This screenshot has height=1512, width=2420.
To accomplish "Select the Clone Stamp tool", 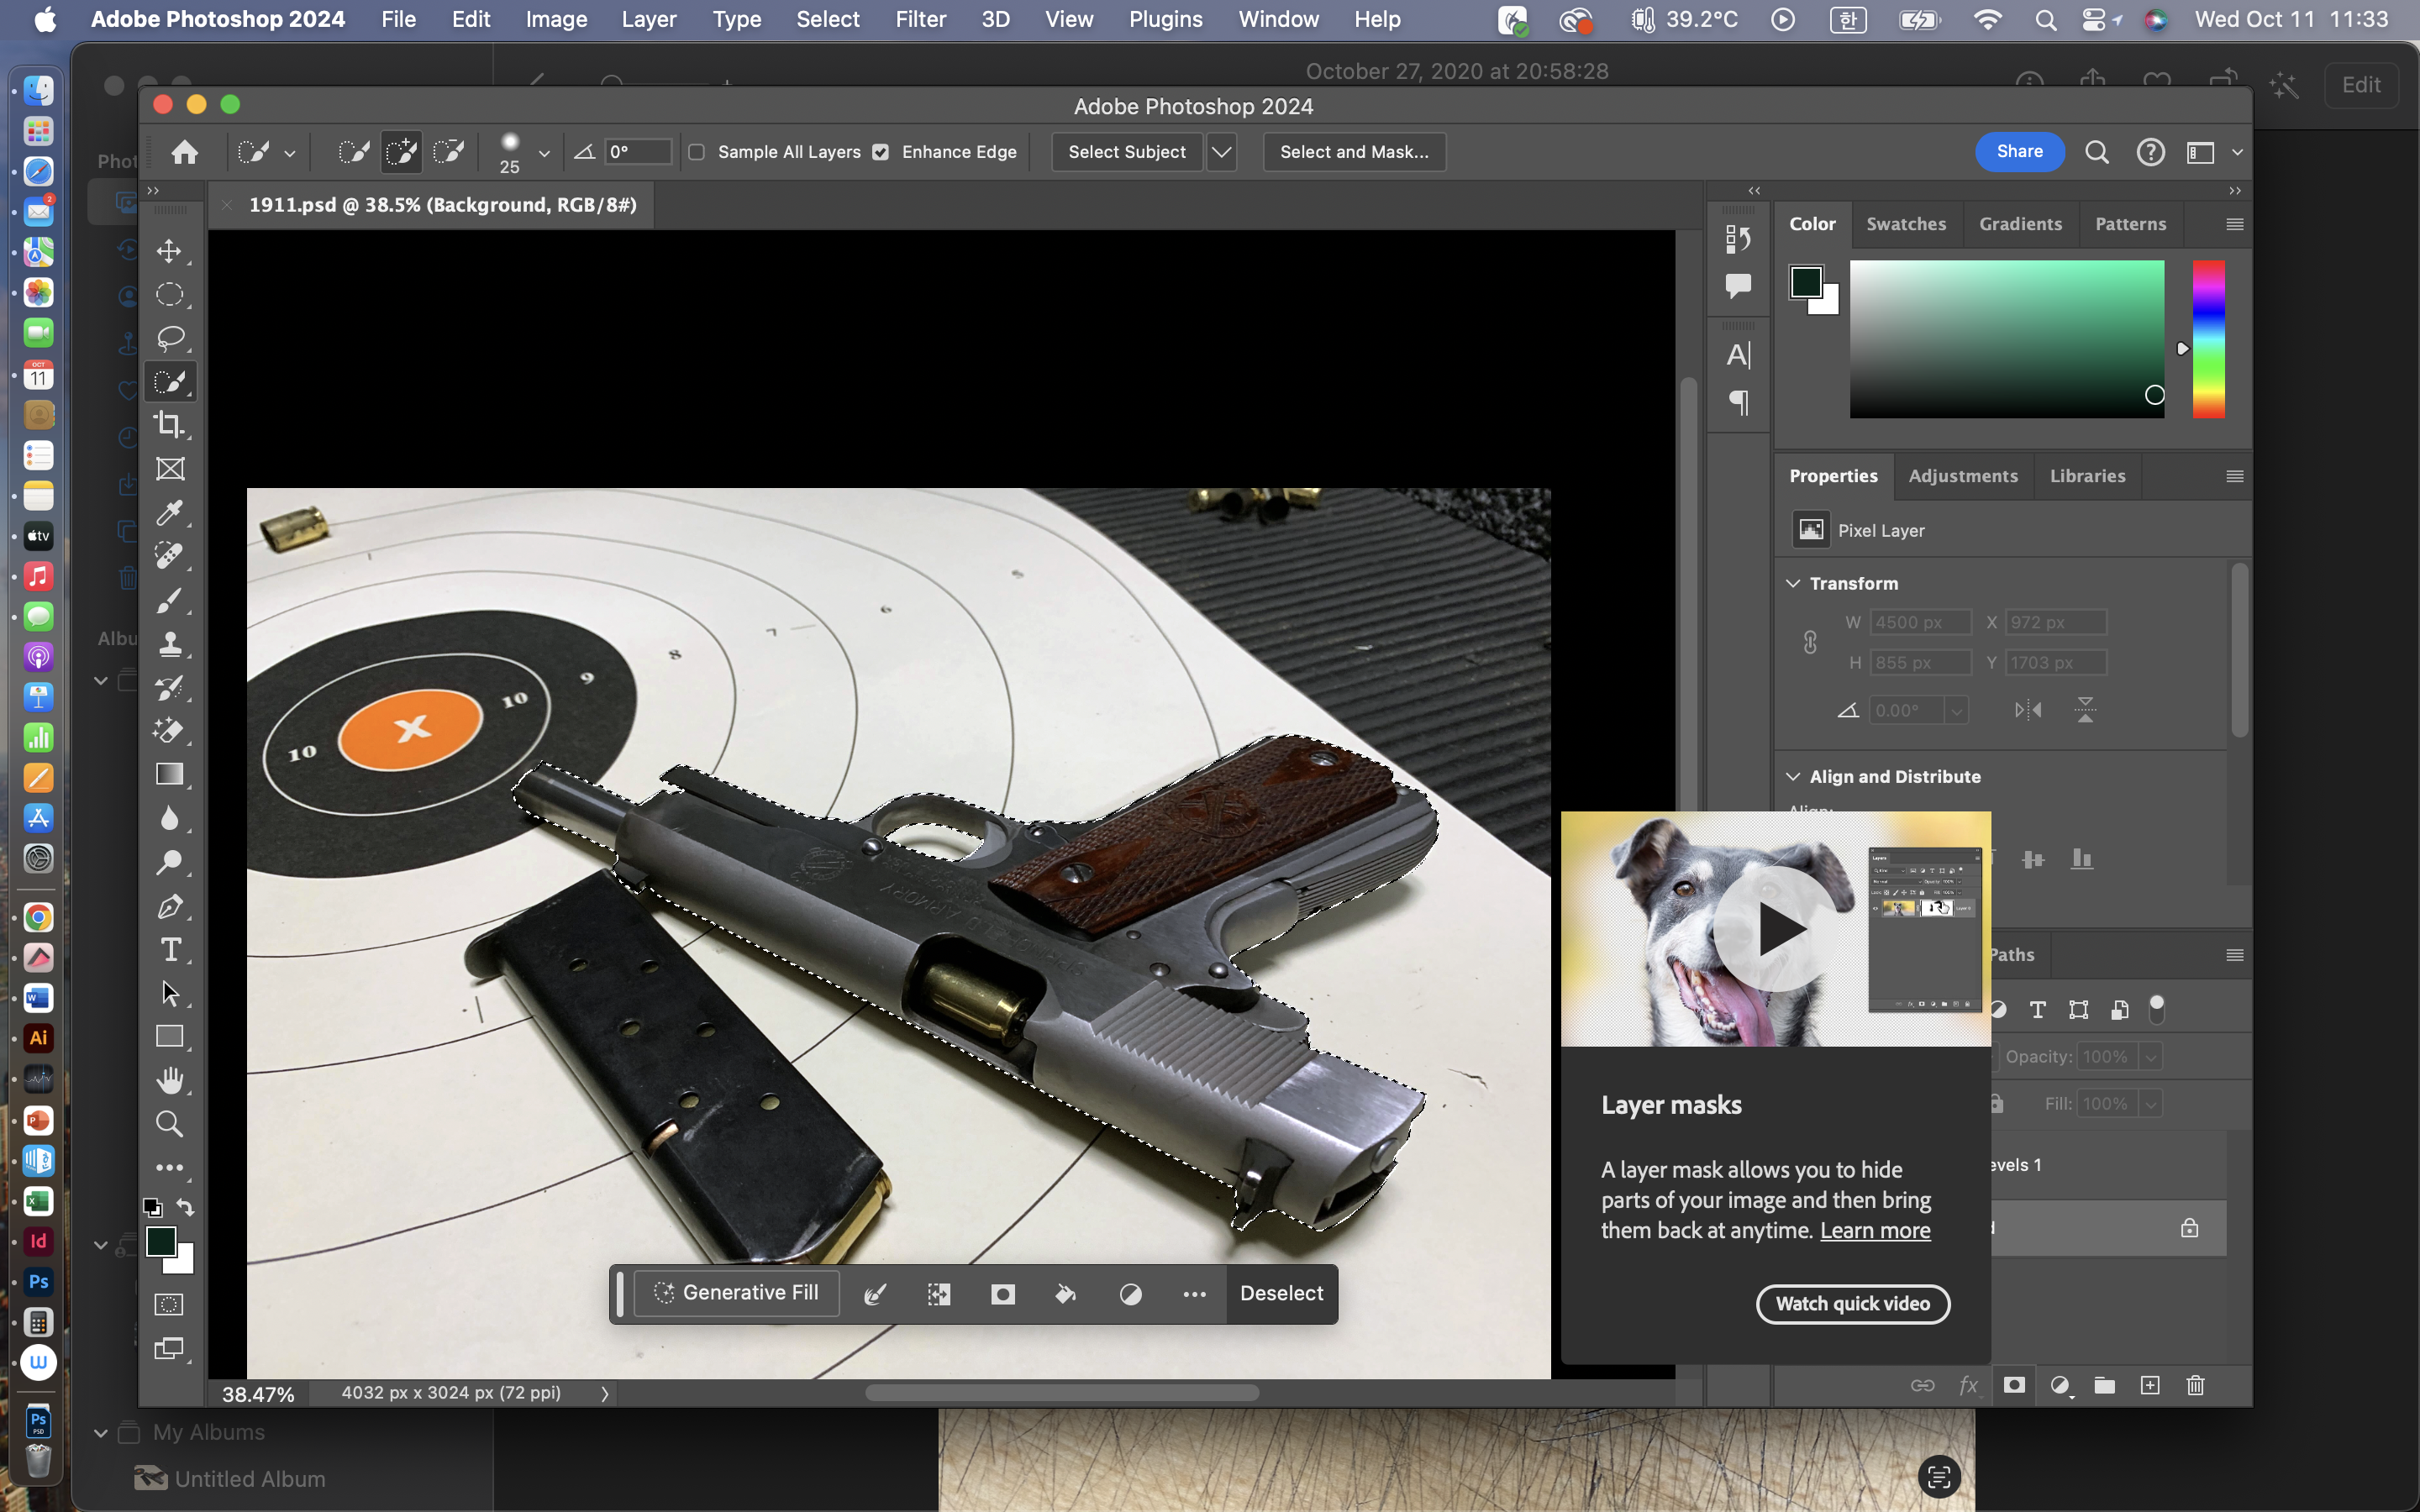I will click(x=169, y=644).
